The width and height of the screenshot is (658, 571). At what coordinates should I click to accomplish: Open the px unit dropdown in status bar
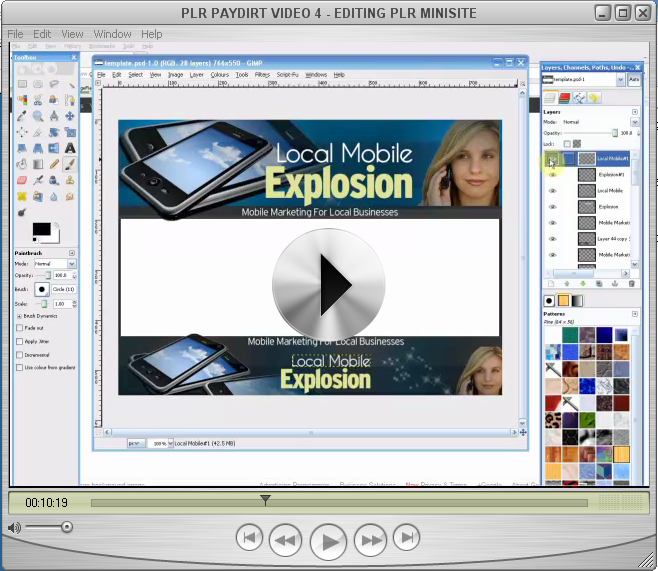(136, 443)
